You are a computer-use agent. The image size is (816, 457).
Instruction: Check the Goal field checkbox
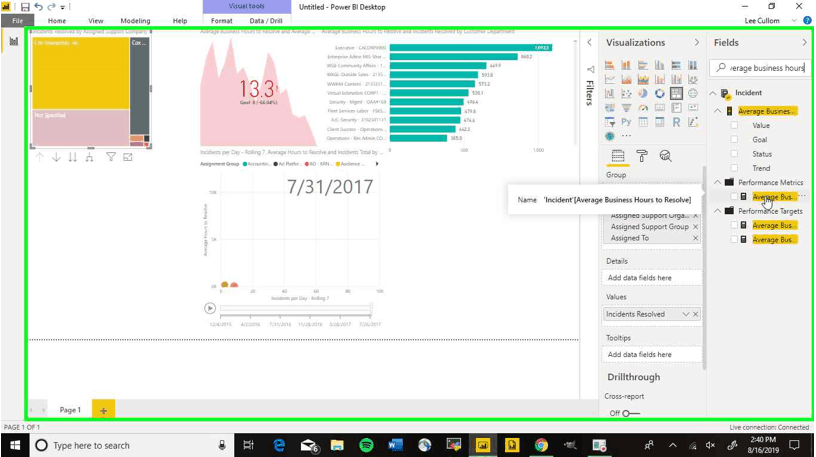734,139
